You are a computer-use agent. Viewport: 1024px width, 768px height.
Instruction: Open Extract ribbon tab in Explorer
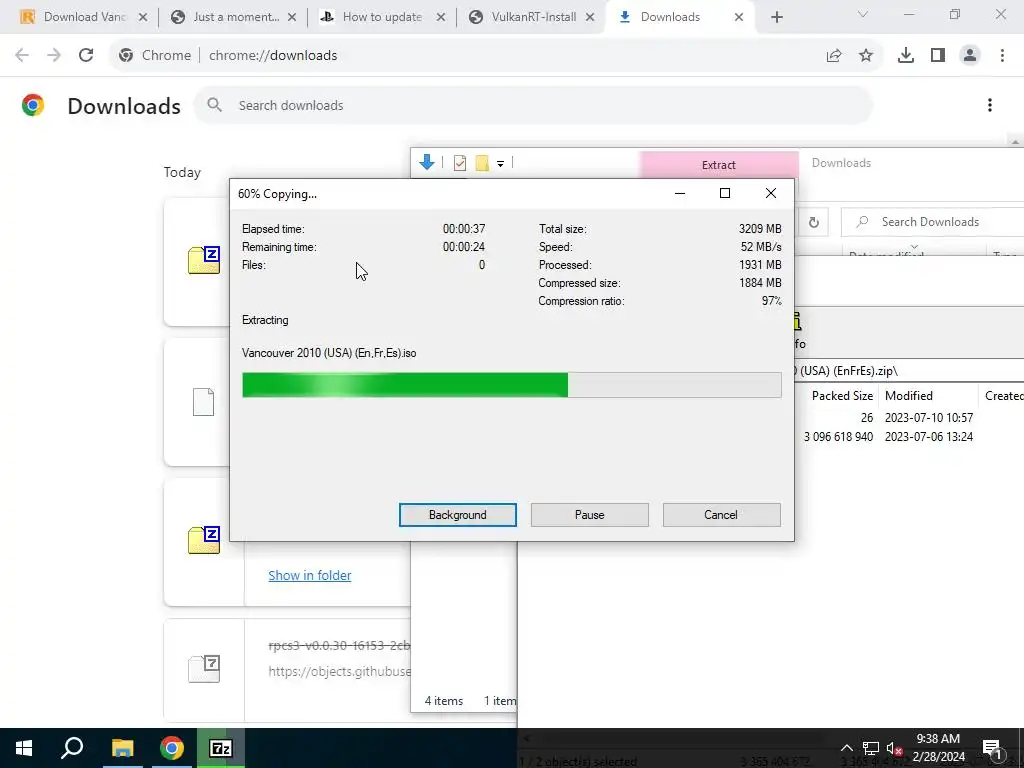point(718,165)
